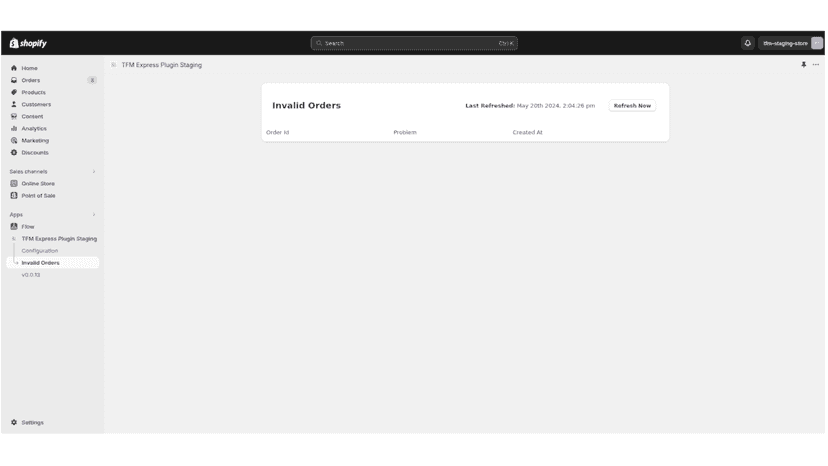828x466 pixels.
Task: Click the Customers person icon
Action: pos(14,105)
